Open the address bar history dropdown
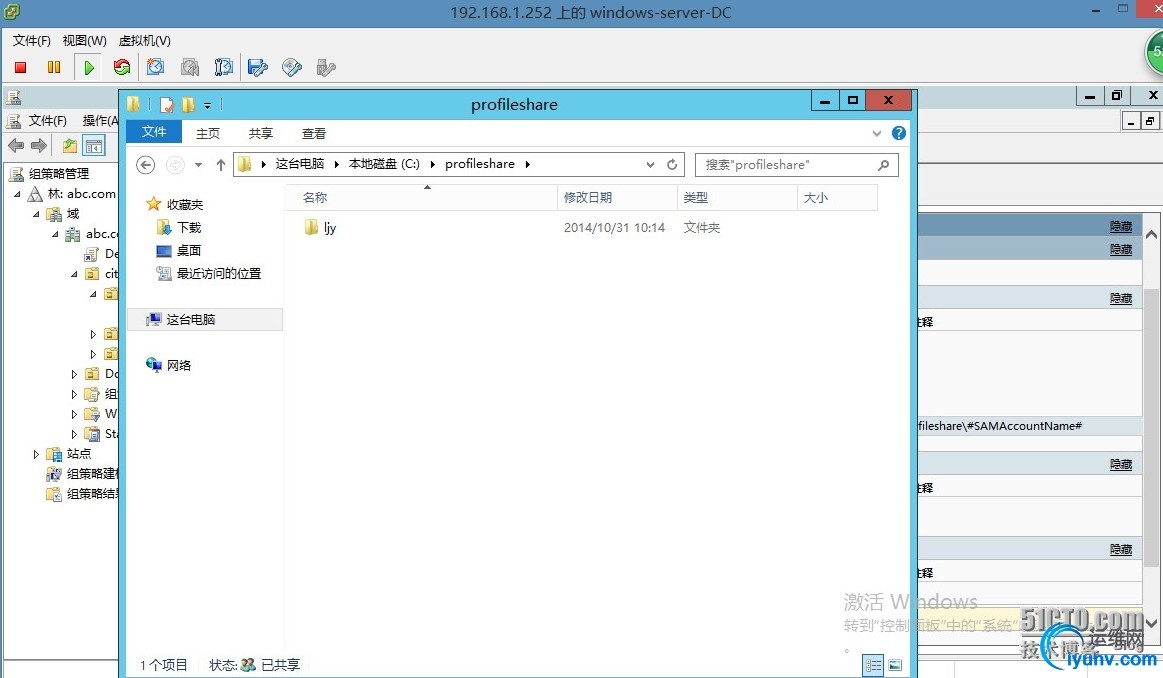 [x=650, y=165]
